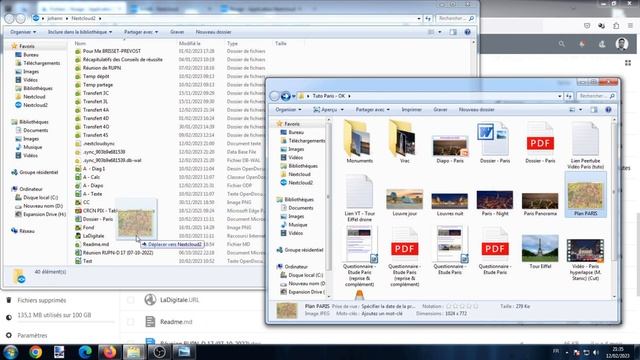Open File Explorer from taskbar
Image resolution: width=640 pixels, height=360 pixels.
click(134, 352)
